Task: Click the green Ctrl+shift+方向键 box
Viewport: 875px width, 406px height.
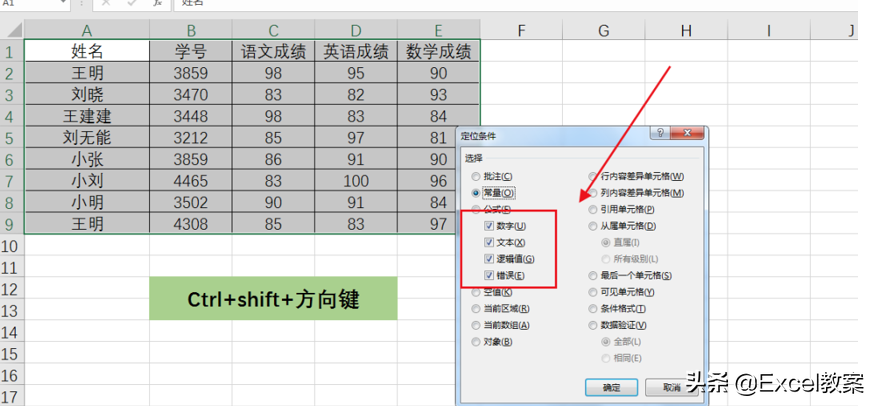Action: (x=273, y=298)
